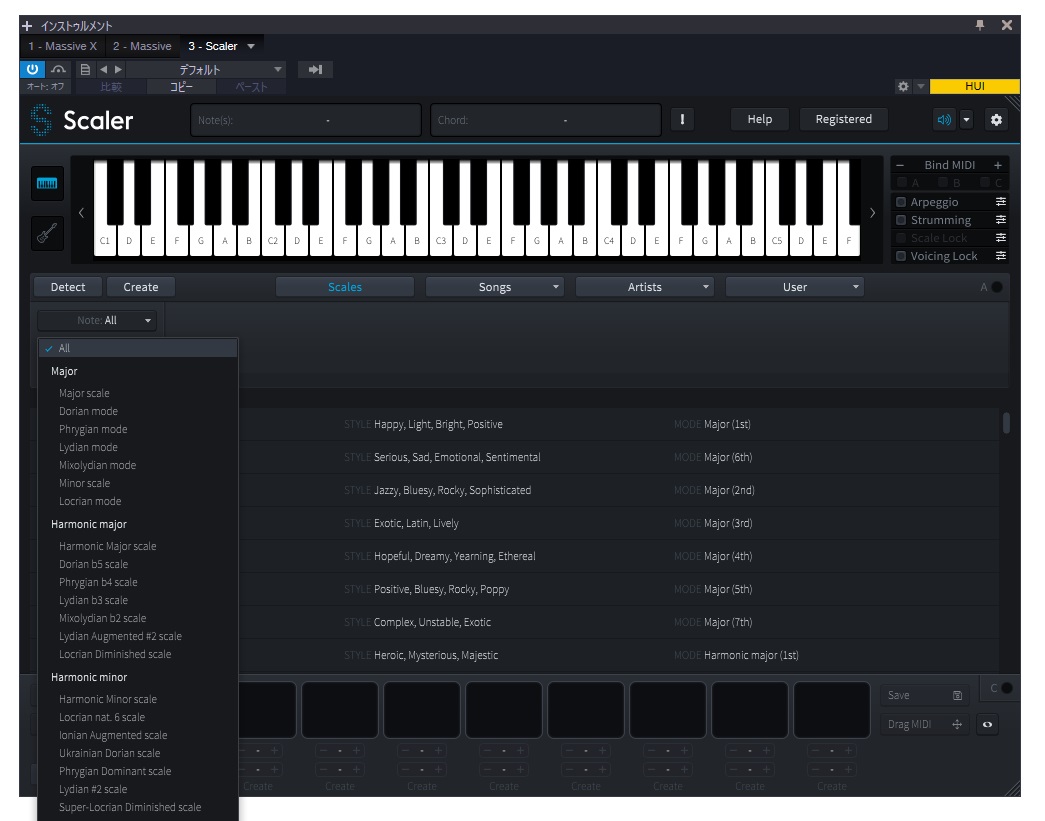Click the Note(s) display field
Image resolution: width=1045 pixels, height=821 pixels.
pos(306,120)
